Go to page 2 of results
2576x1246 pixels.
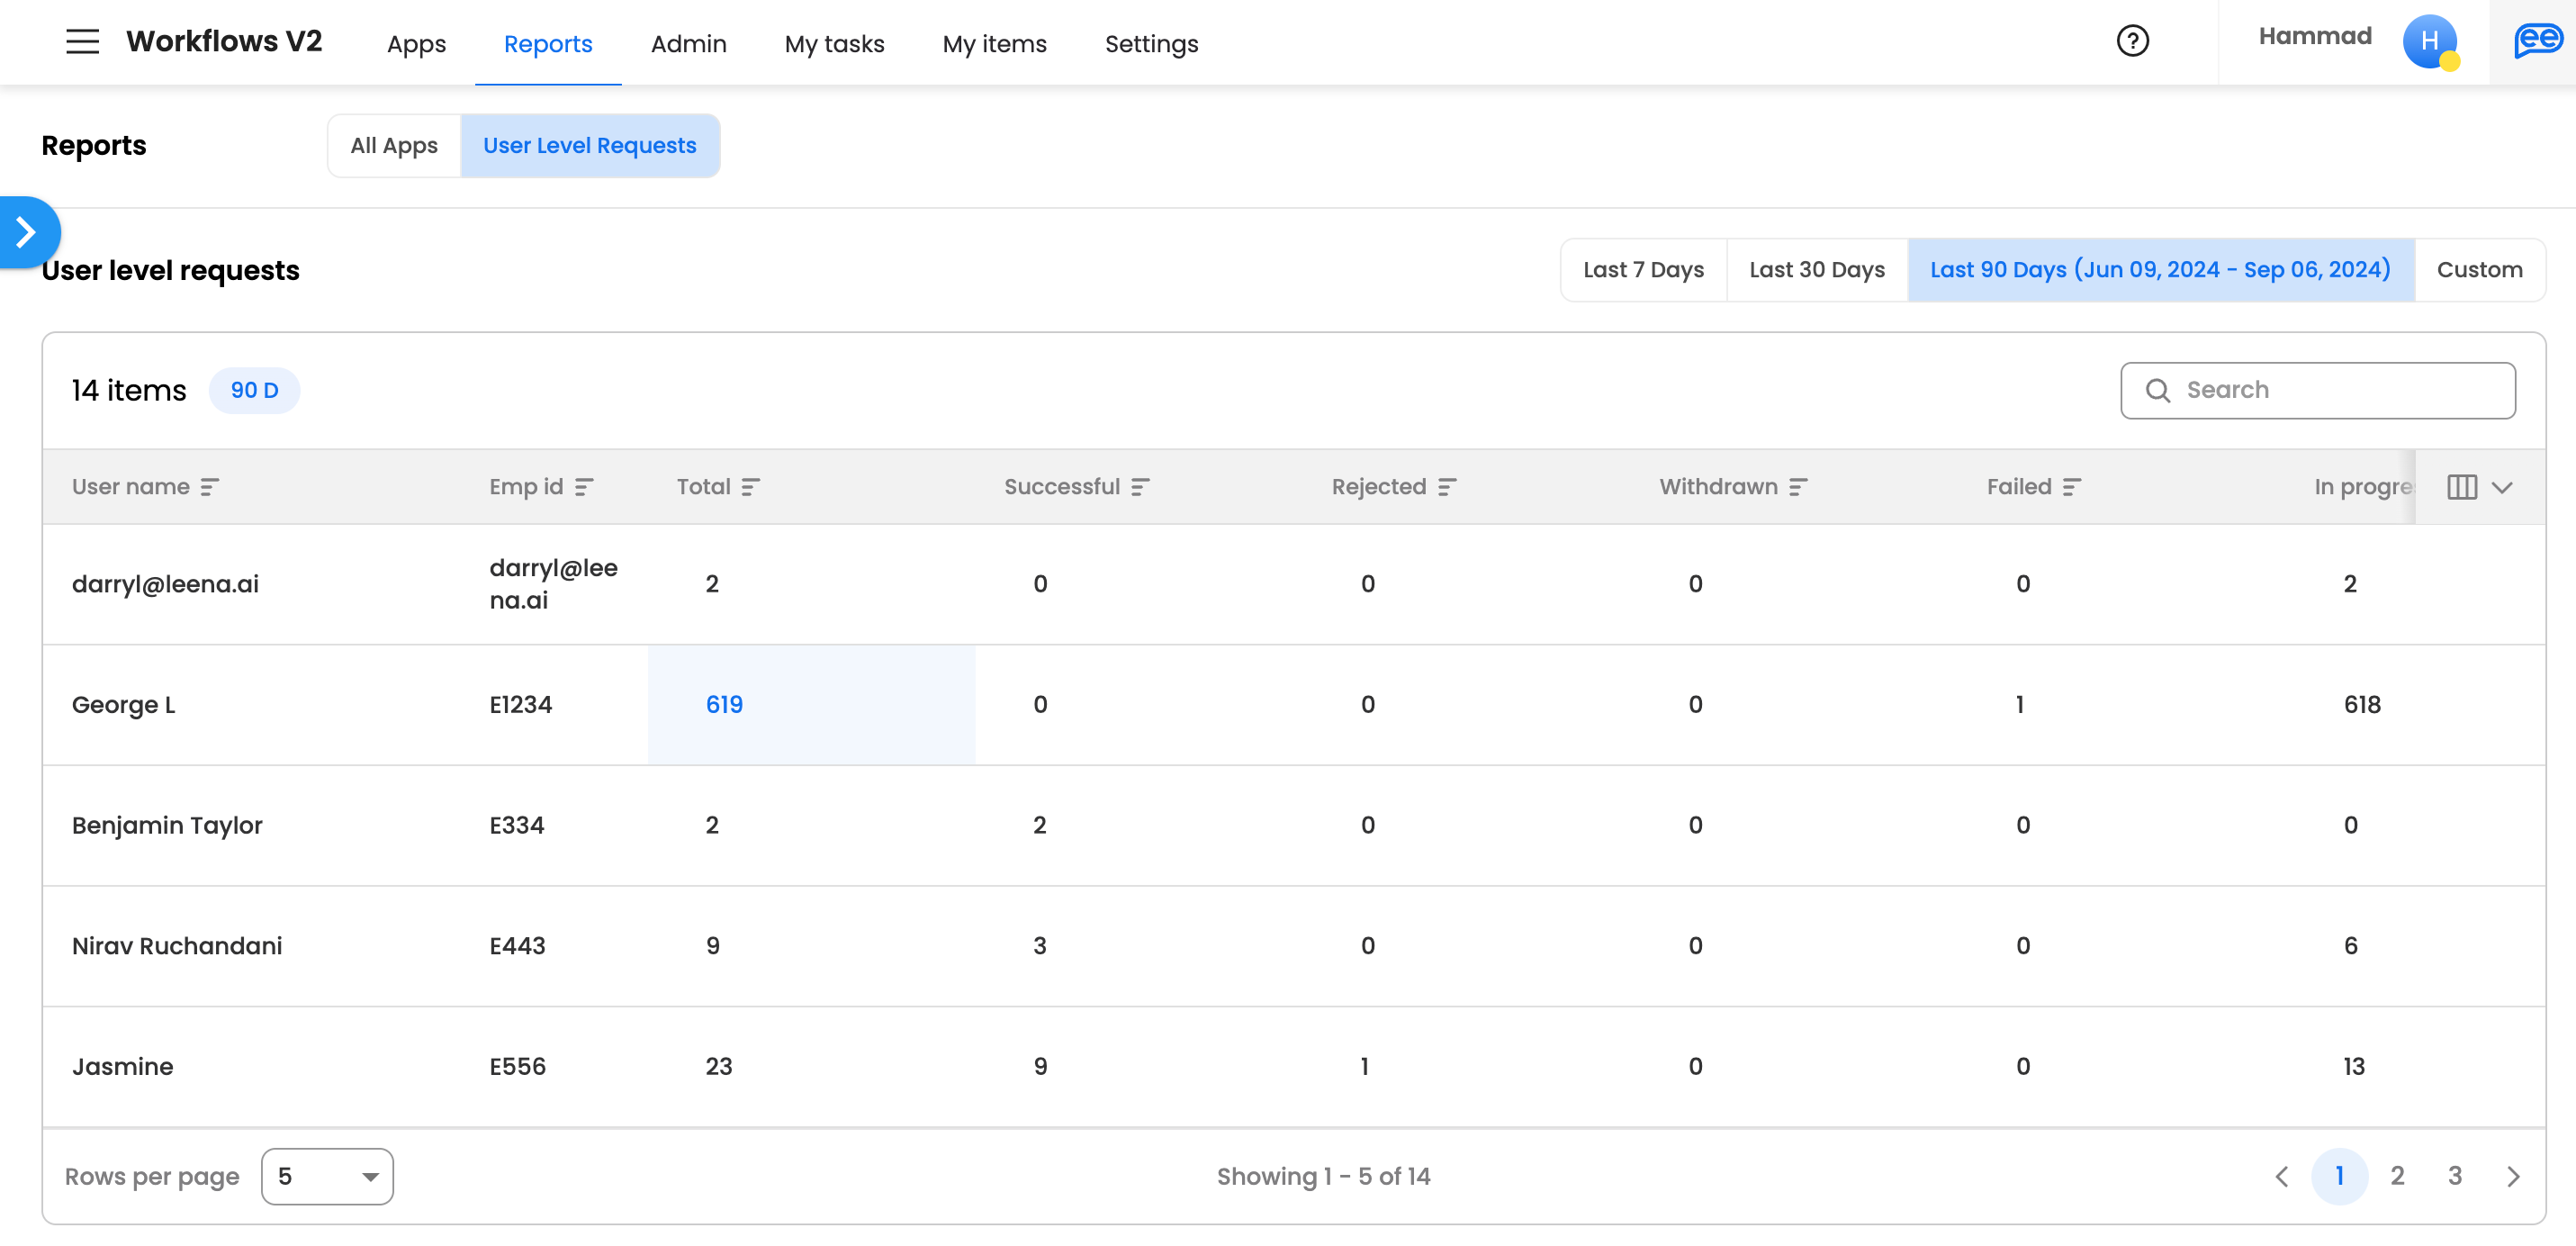pos(2397,1176)
